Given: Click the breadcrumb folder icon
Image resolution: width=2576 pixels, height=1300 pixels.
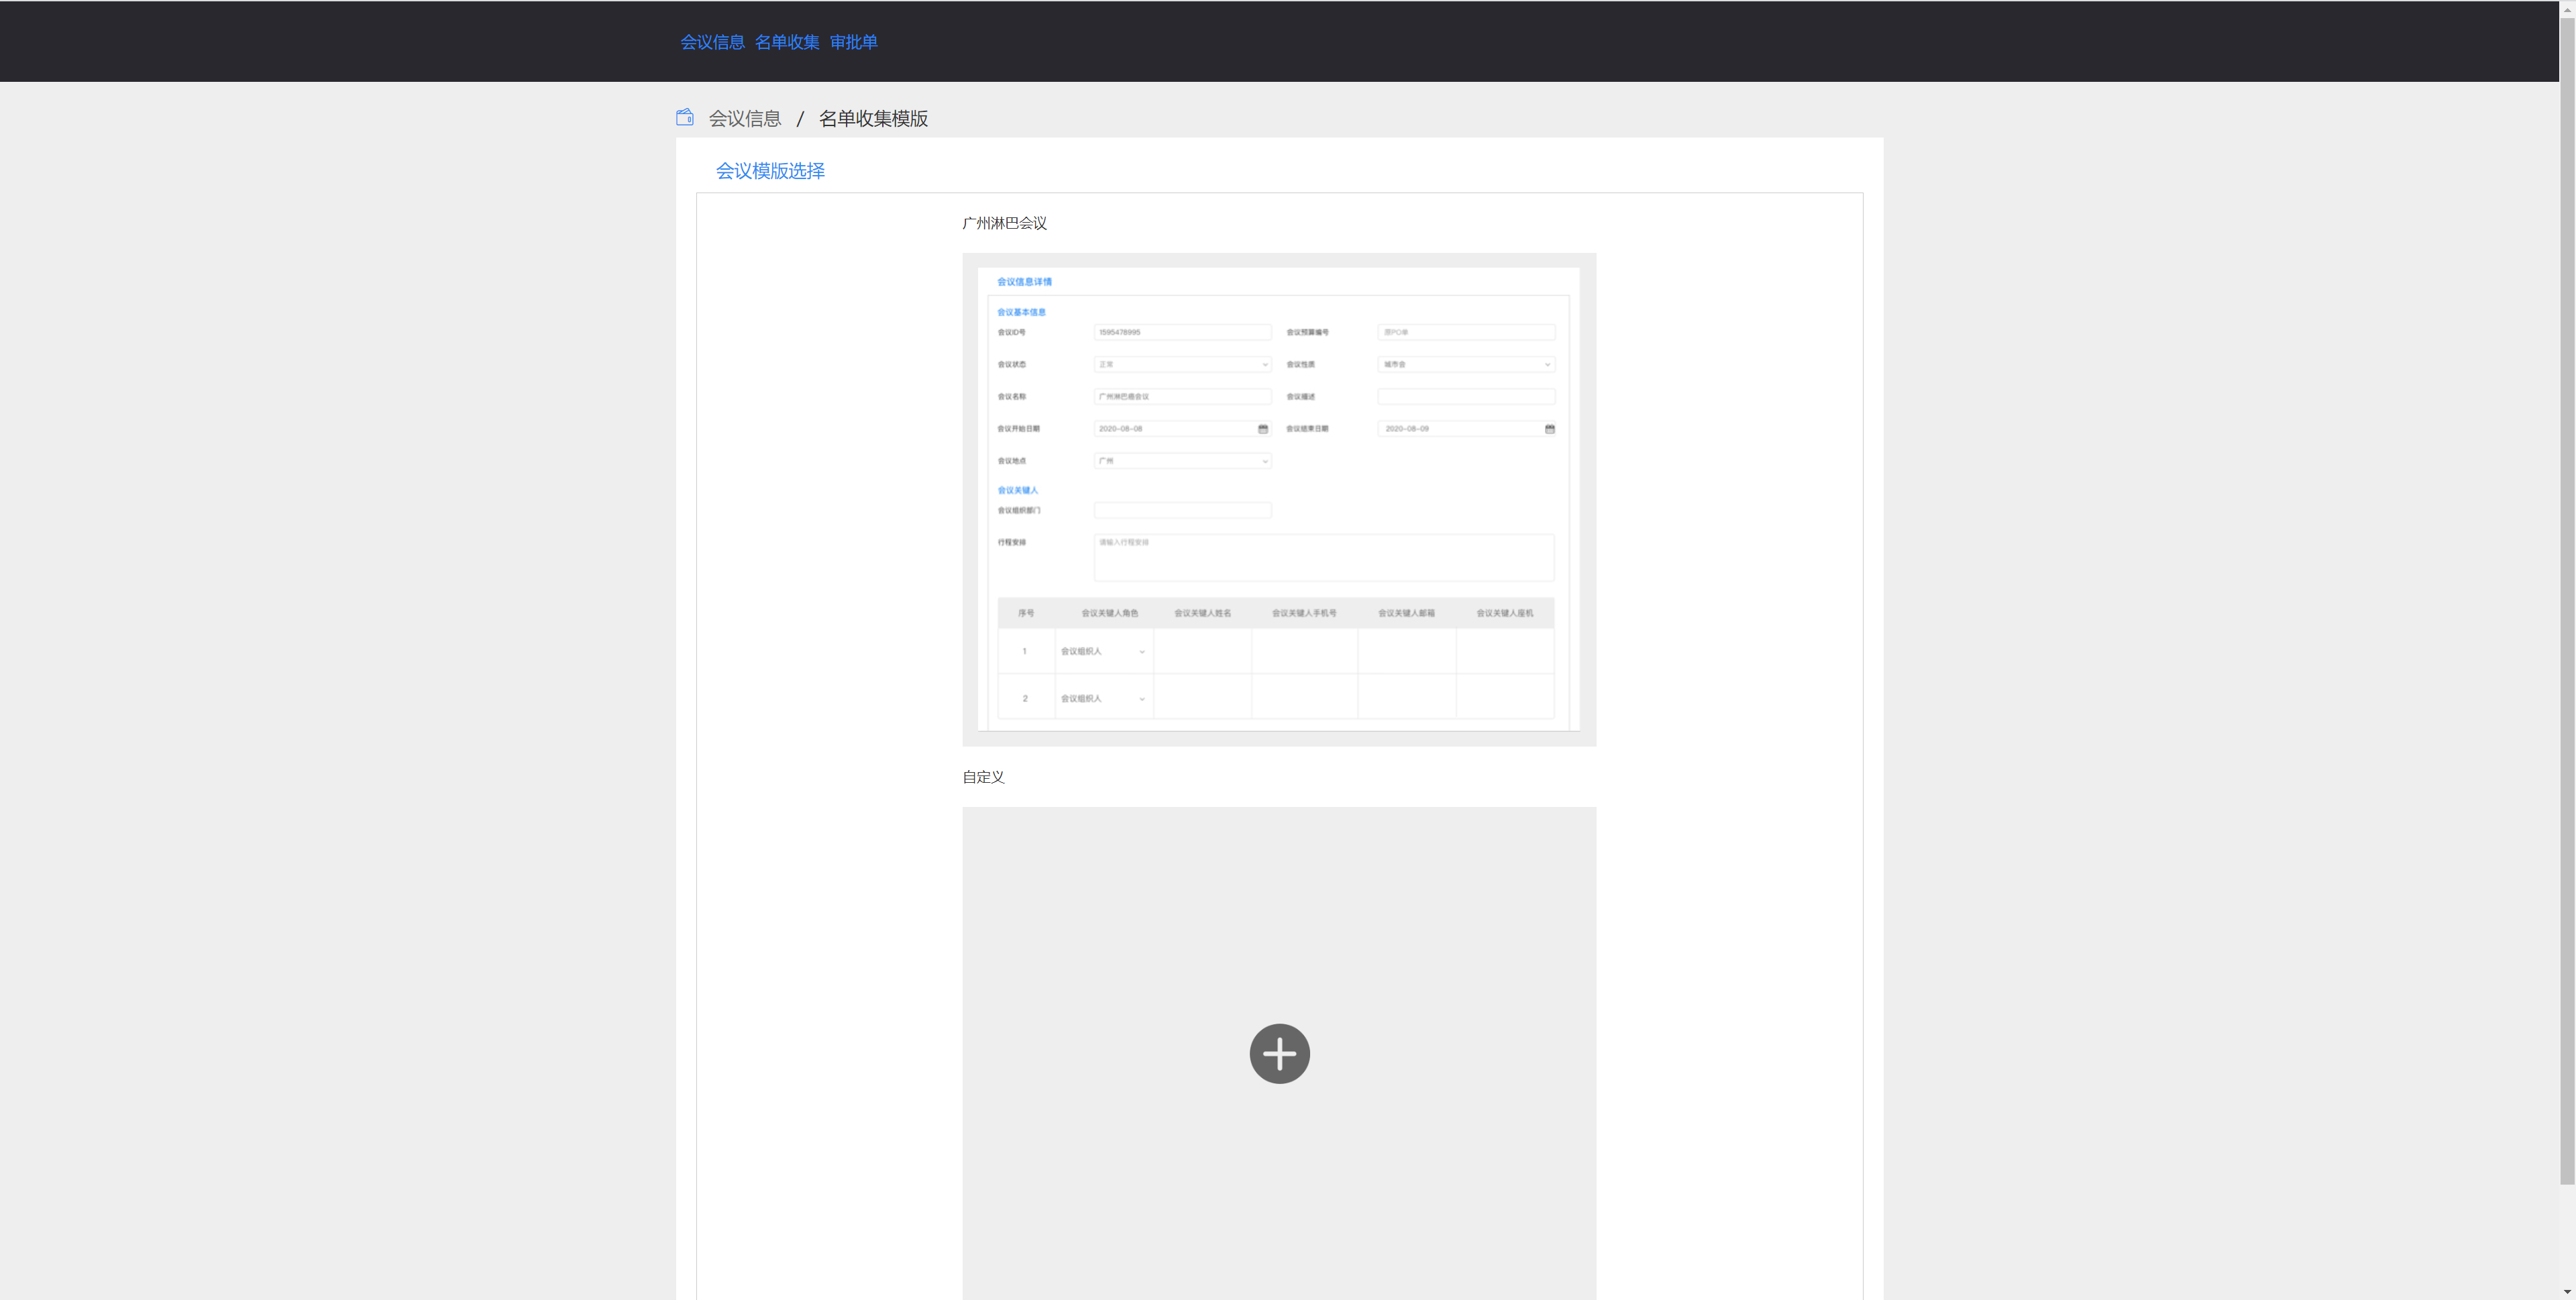Looking at the screenshot, I should 685,117.
